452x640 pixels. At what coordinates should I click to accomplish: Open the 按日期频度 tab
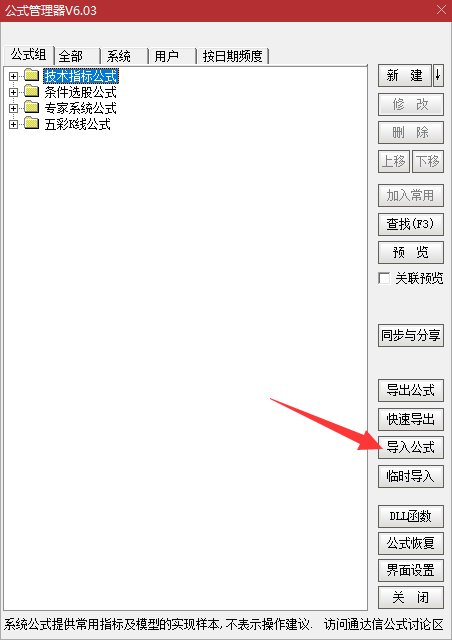(x=233, y=56)
